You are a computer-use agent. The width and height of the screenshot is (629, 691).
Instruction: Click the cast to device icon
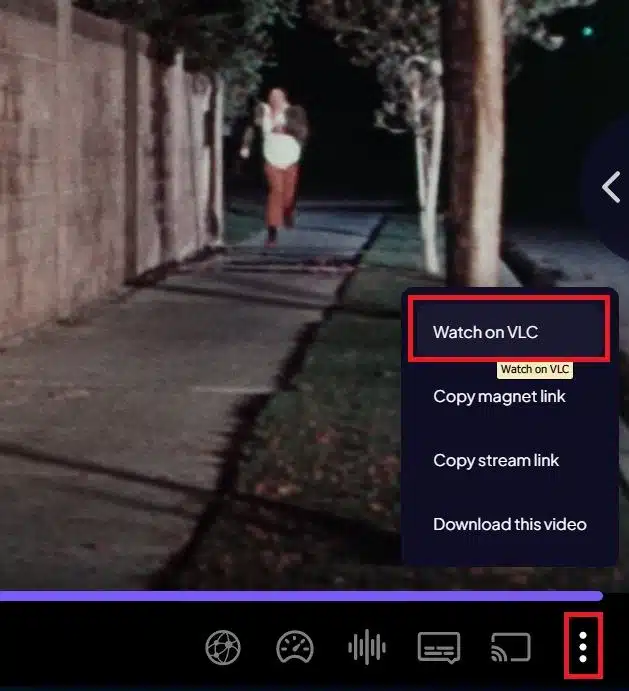(x=510, y=647)
